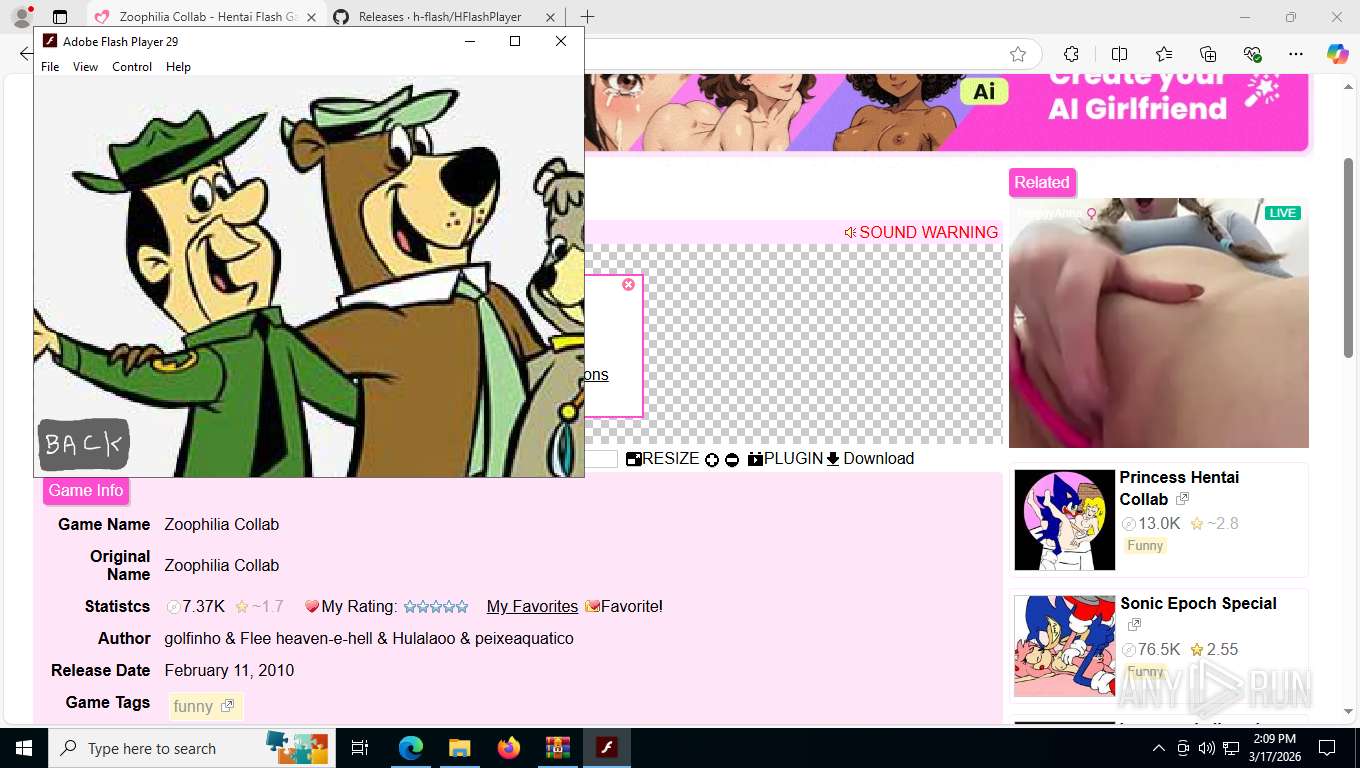
Task: Launch Firefox from the taskbar
Action: coord(509,748)
